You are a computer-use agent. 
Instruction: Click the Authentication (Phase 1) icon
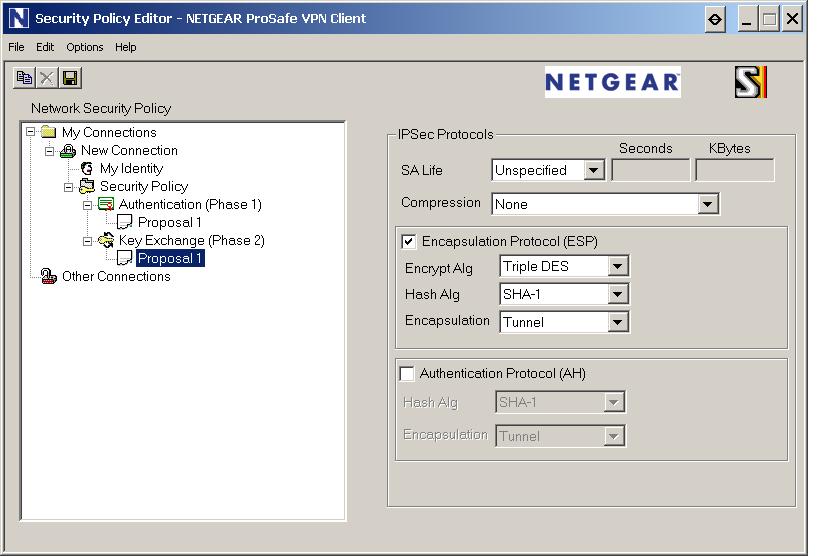106,204
